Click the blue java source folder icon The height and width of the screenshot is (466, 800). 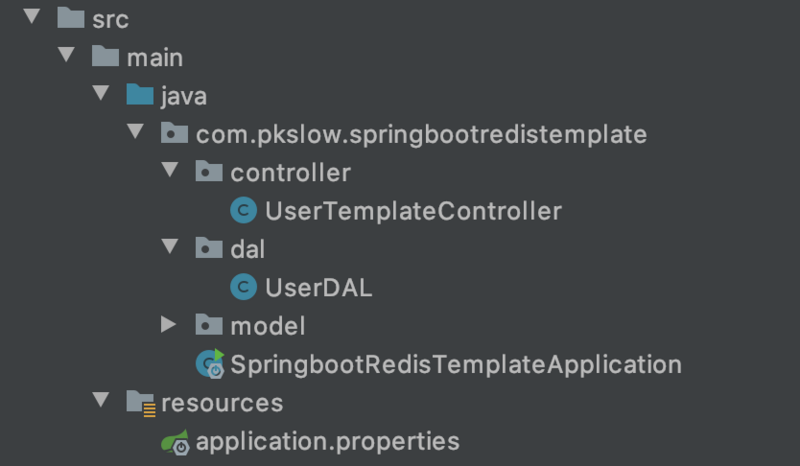[140, 95]
